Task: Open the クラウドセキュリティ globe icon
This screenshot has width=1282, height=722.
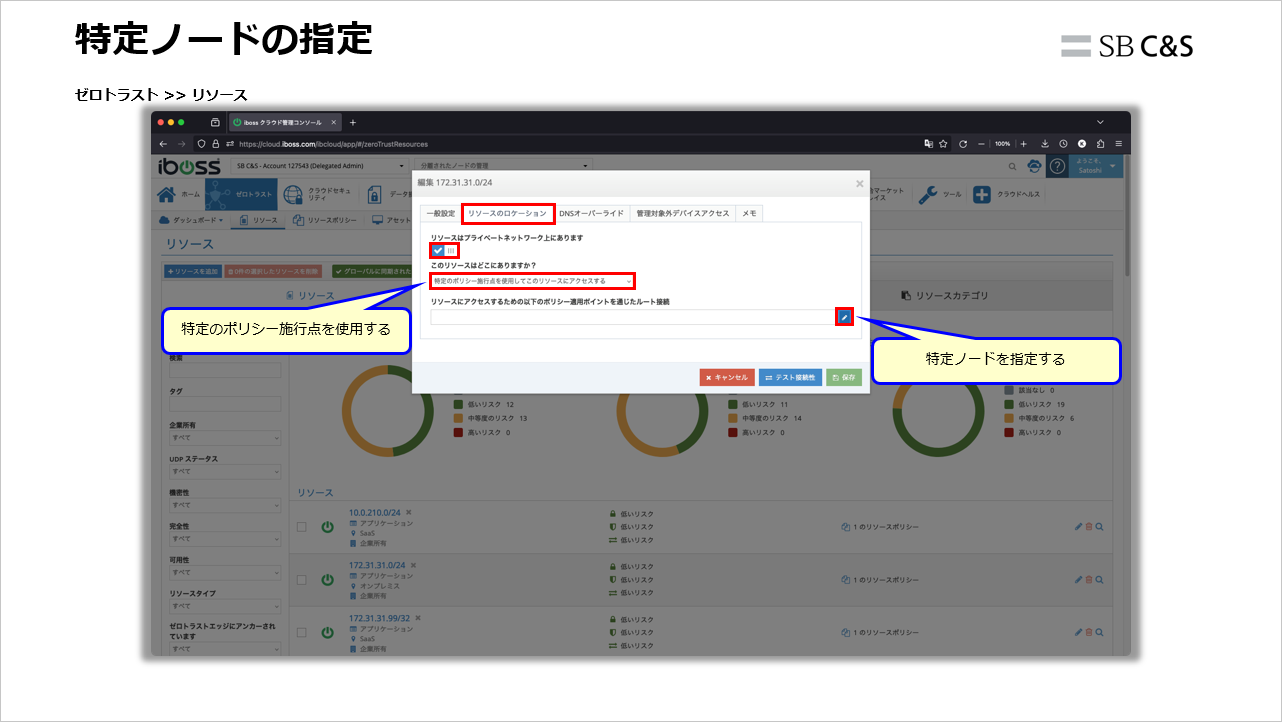Action: click(292, 193)
